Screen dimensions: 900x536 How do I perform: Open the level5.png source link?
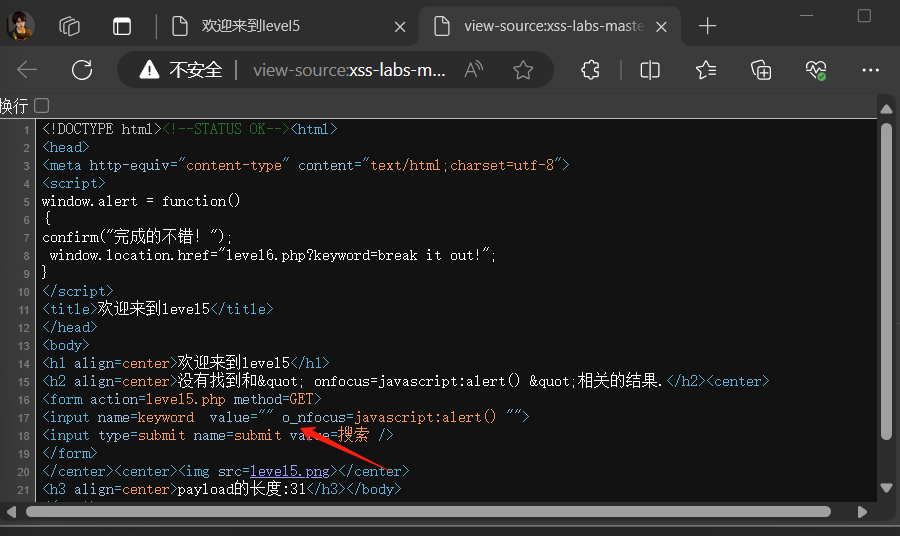pyautogui.click(x=290, y=471)
